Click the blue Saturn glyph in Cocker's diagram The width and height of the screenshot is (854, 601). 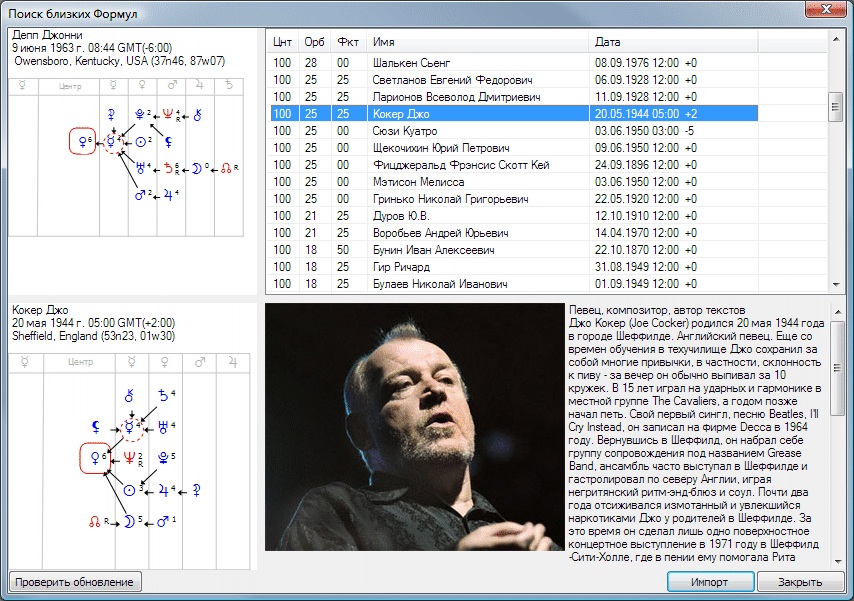163,396
